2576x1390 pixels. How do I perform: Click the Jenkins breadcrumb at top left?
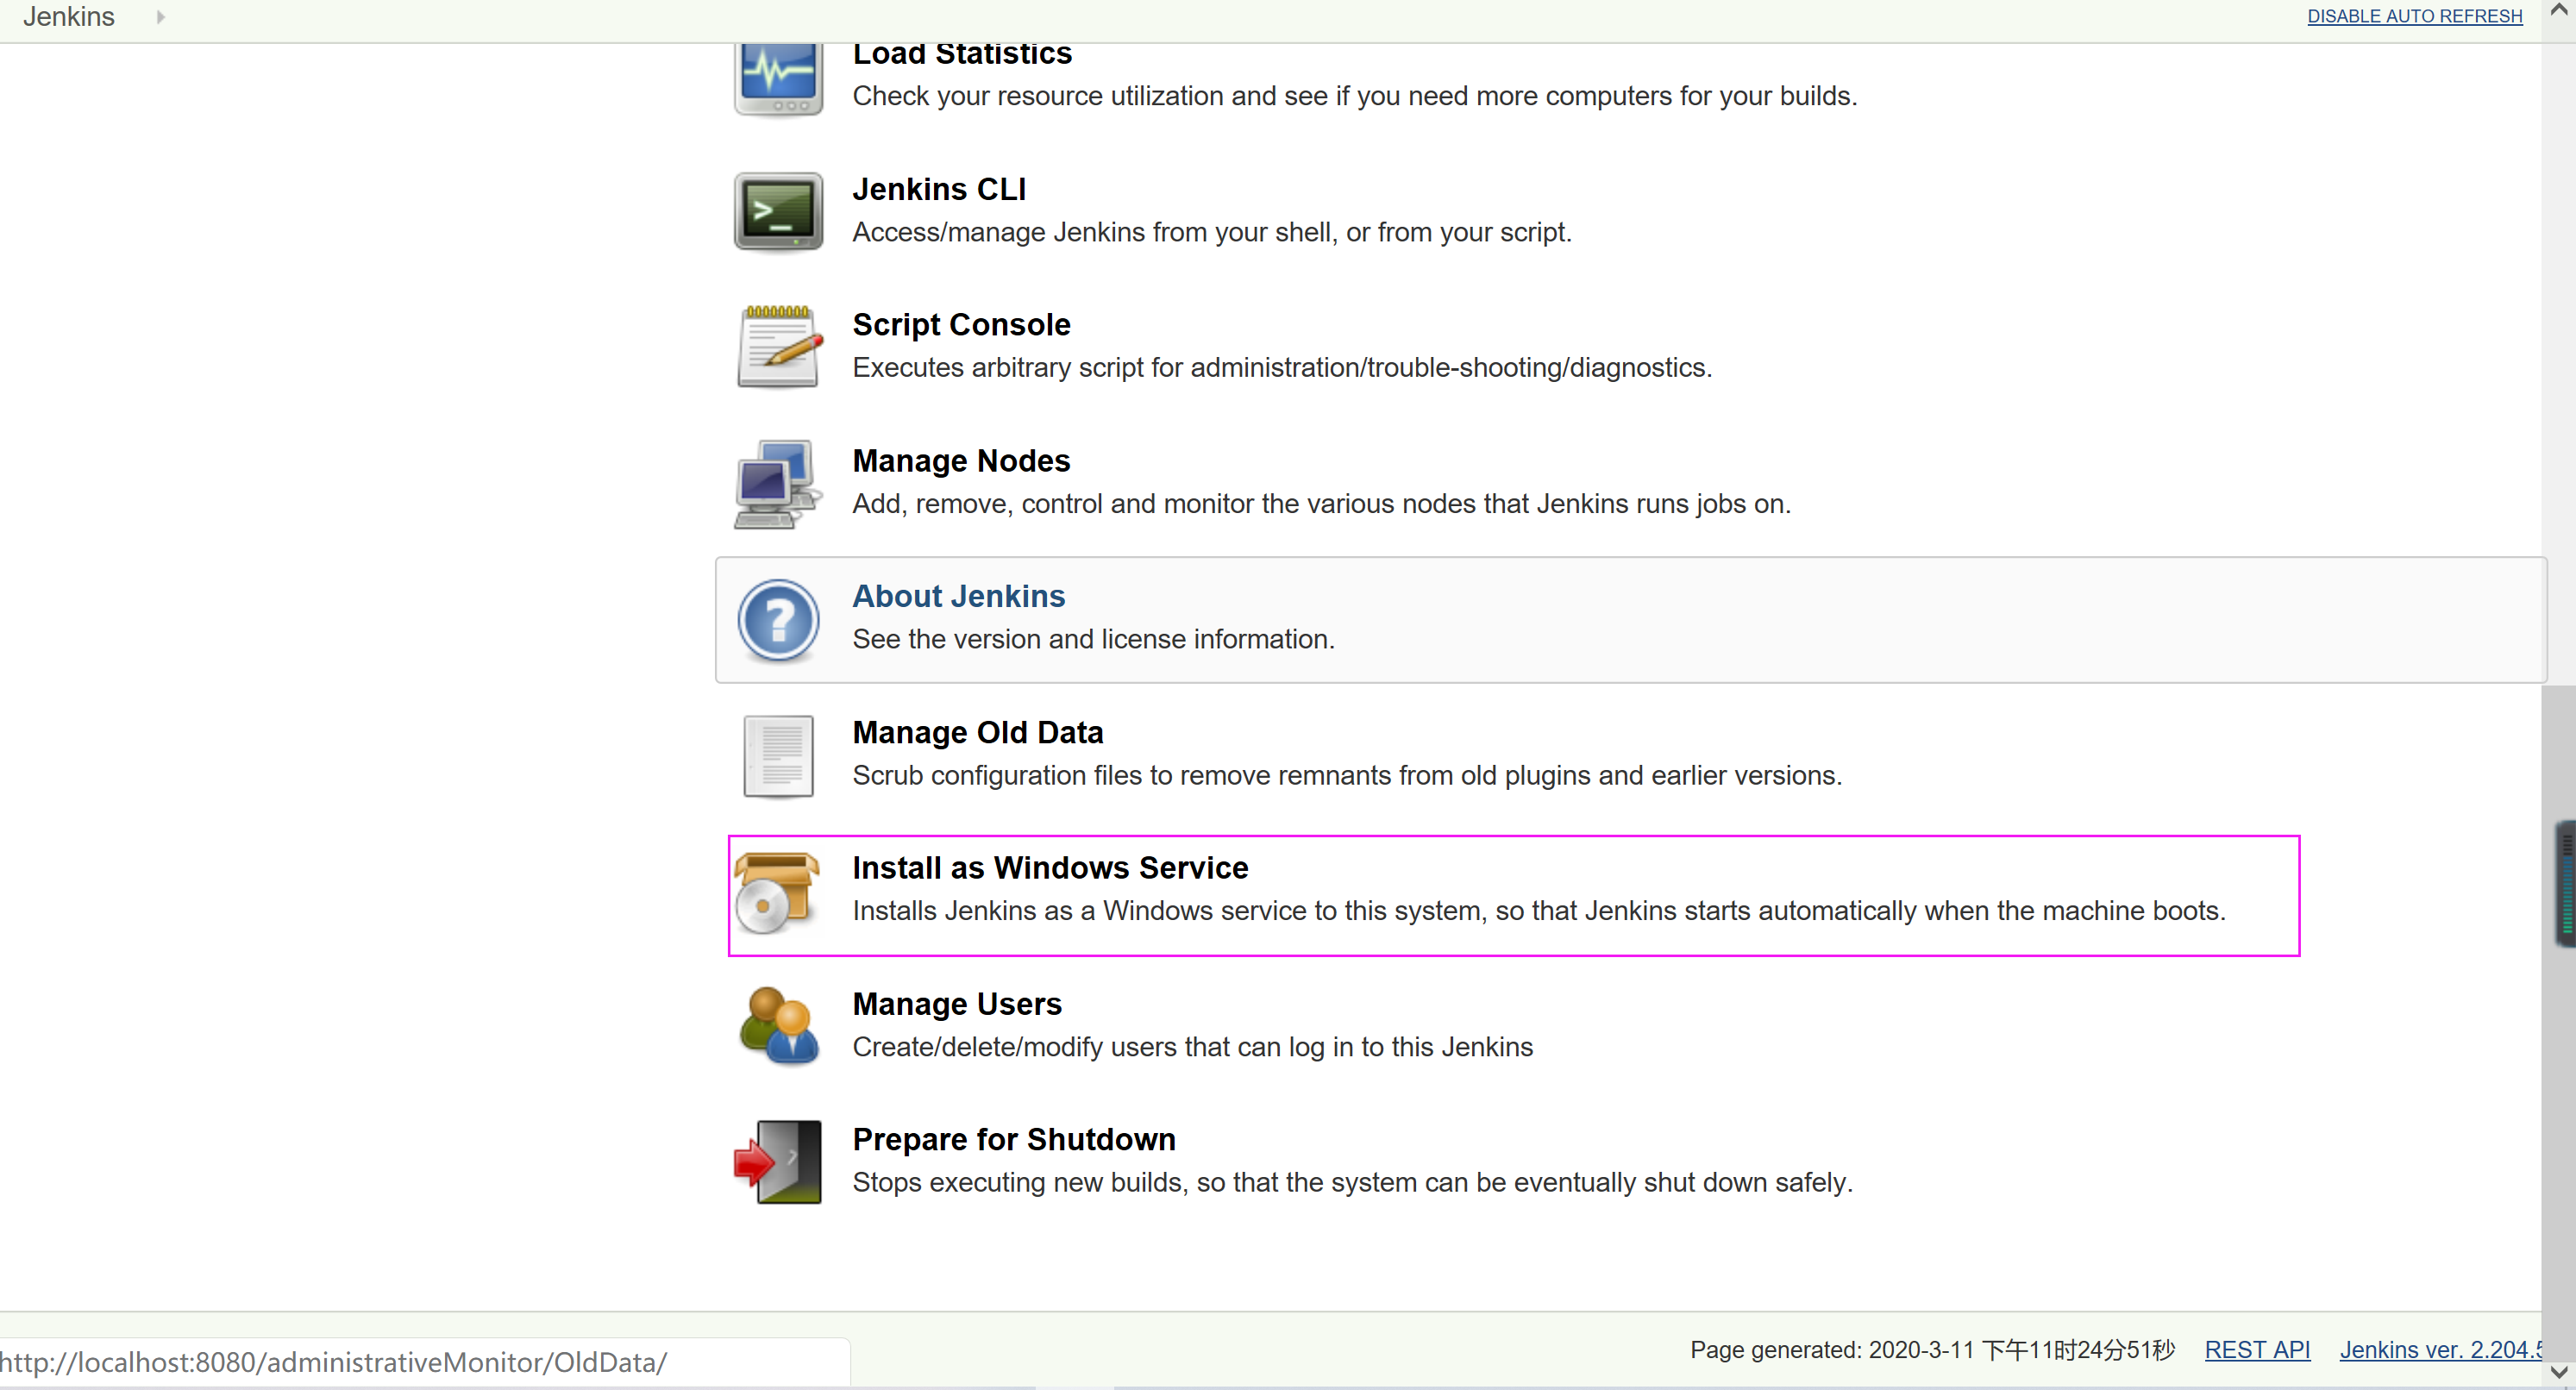(x=69, y=17)
